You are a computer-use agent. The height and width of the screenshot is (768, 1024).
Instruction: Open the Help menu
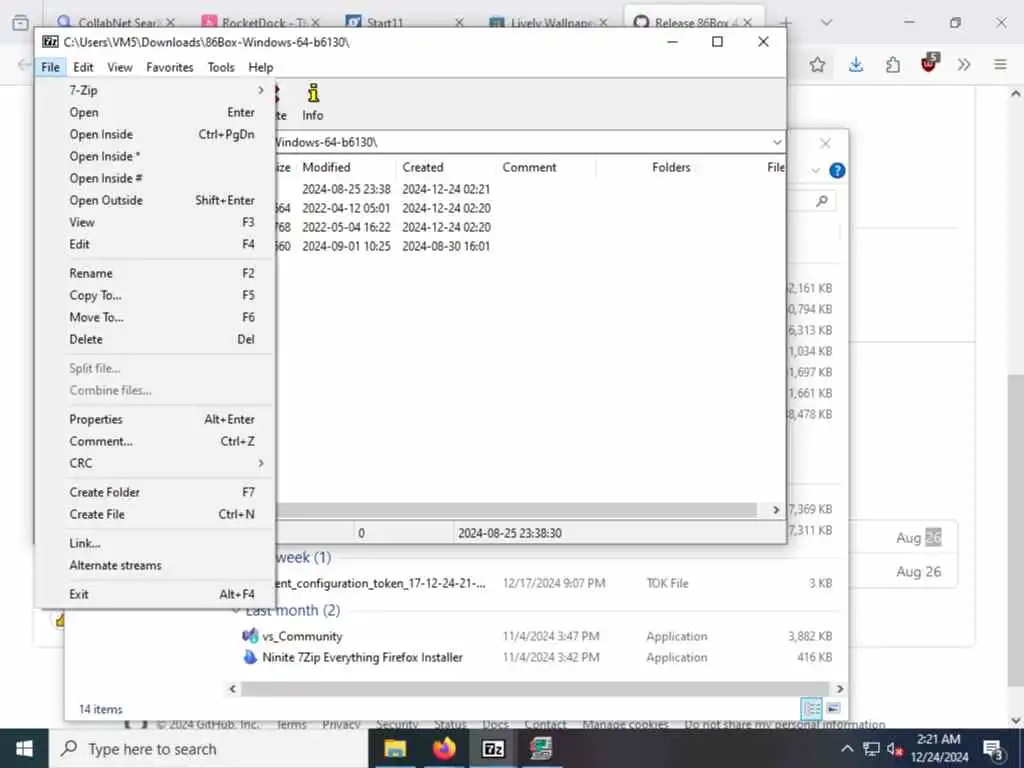(261, 67)
